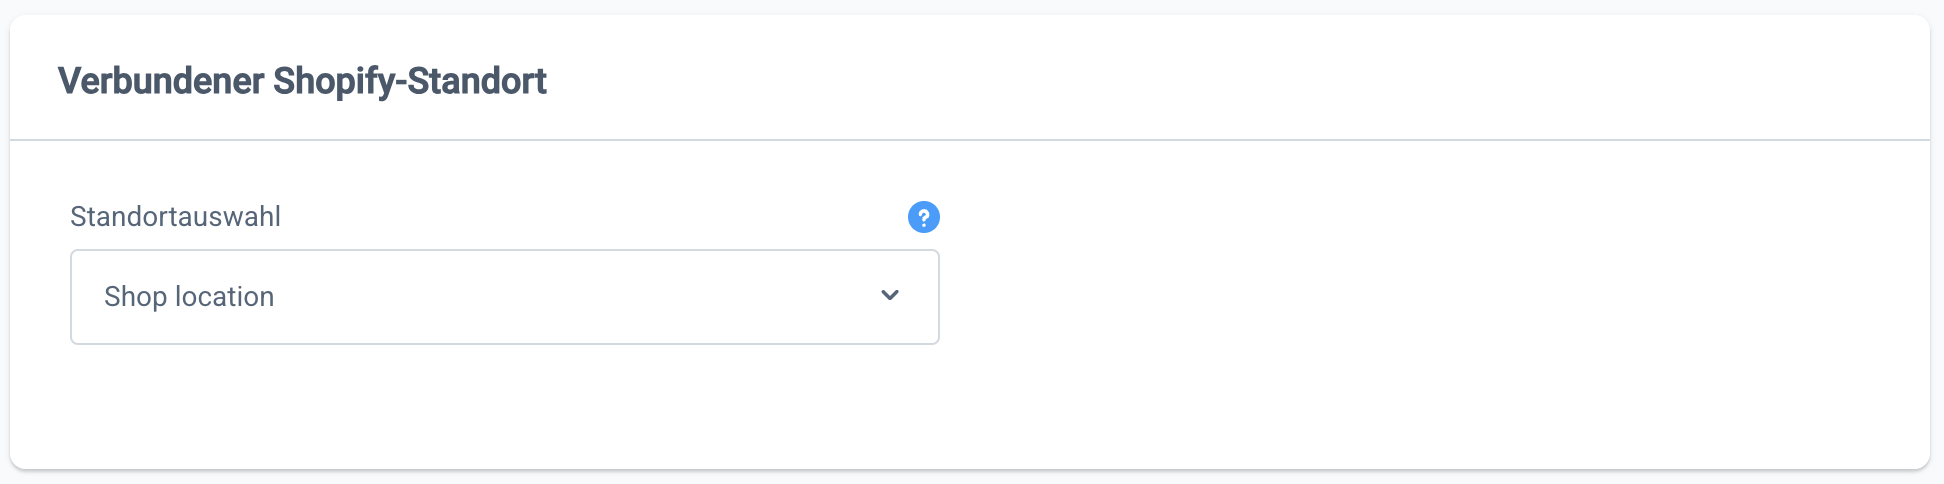Screen dimensions: 1944x484
Task: Open the Standortauswahl dropdown
Action: (504, 297)
